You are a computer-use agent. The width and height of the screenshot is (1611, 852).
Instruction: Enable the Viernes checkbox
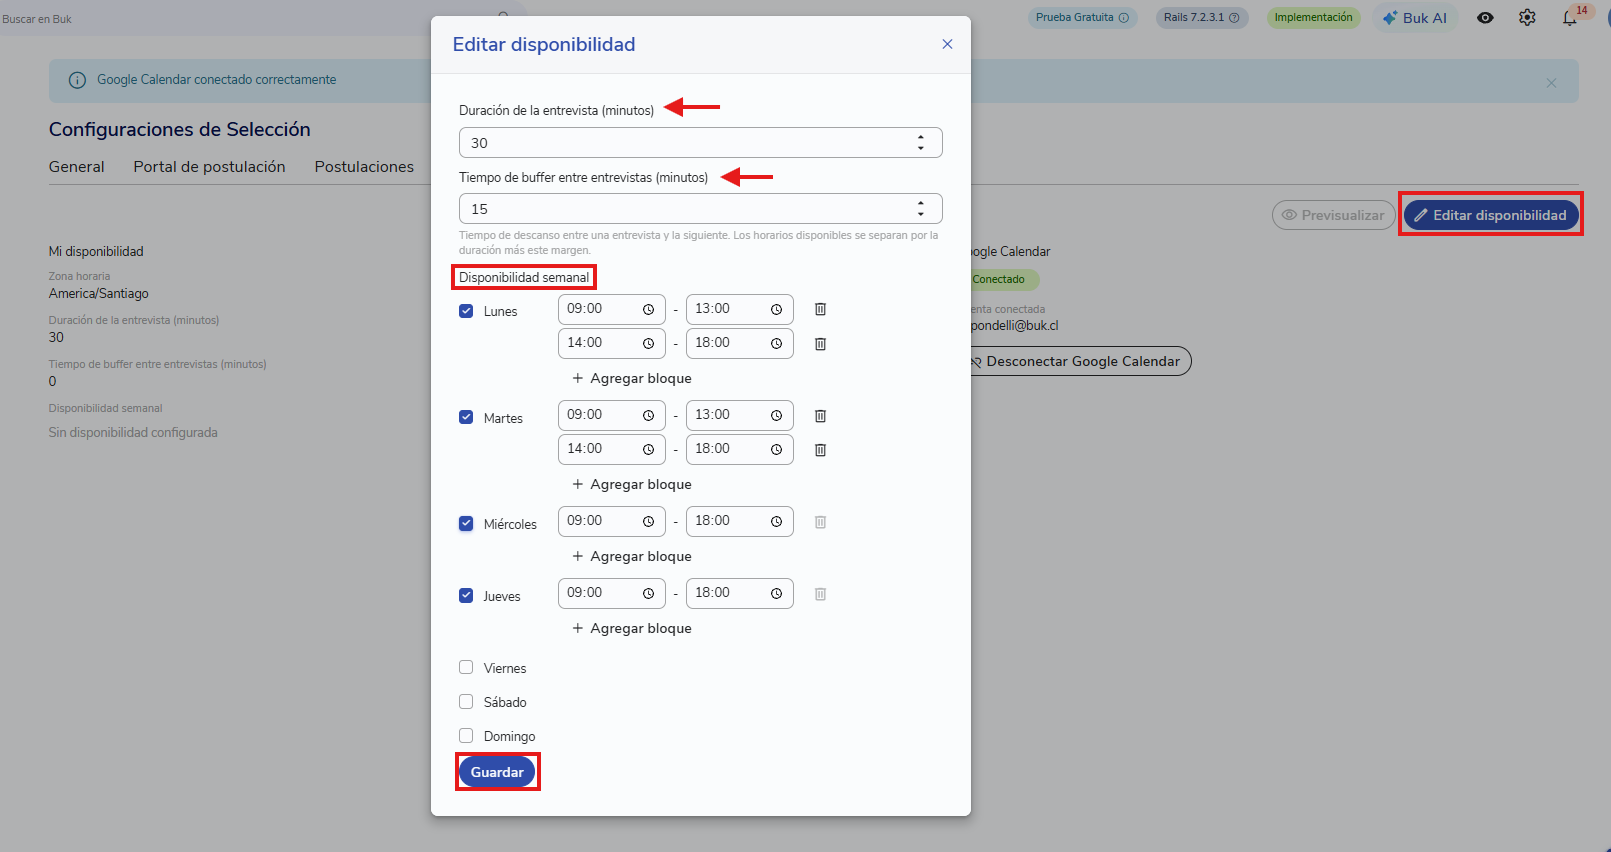pos(466,667)
